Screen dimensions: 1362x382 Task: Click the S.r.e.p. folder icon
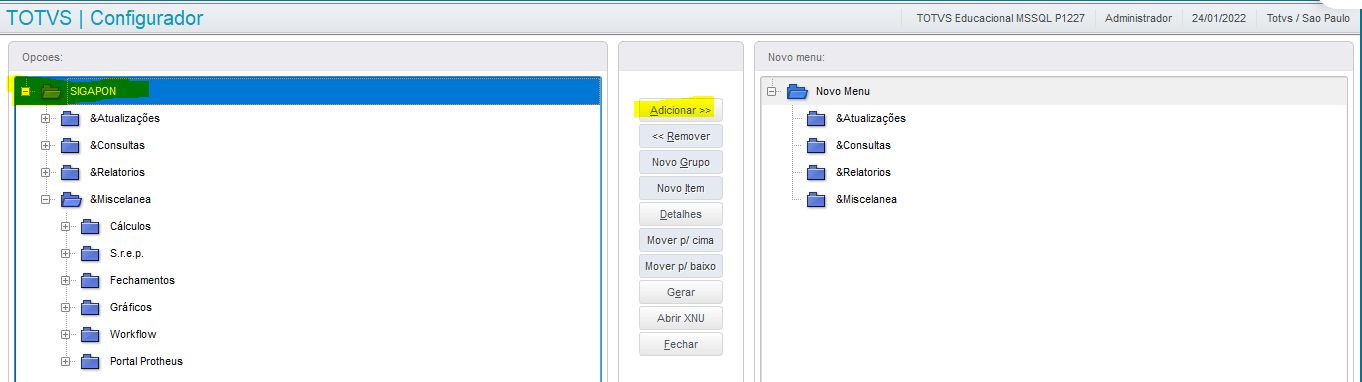click(x=90, y=254)
